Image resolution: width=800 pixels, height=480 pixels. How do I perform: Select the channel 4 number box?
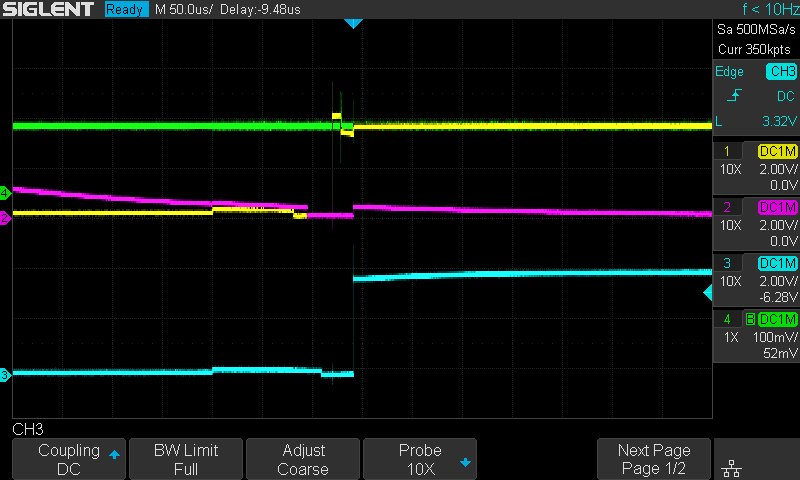[x=727, y=319]
